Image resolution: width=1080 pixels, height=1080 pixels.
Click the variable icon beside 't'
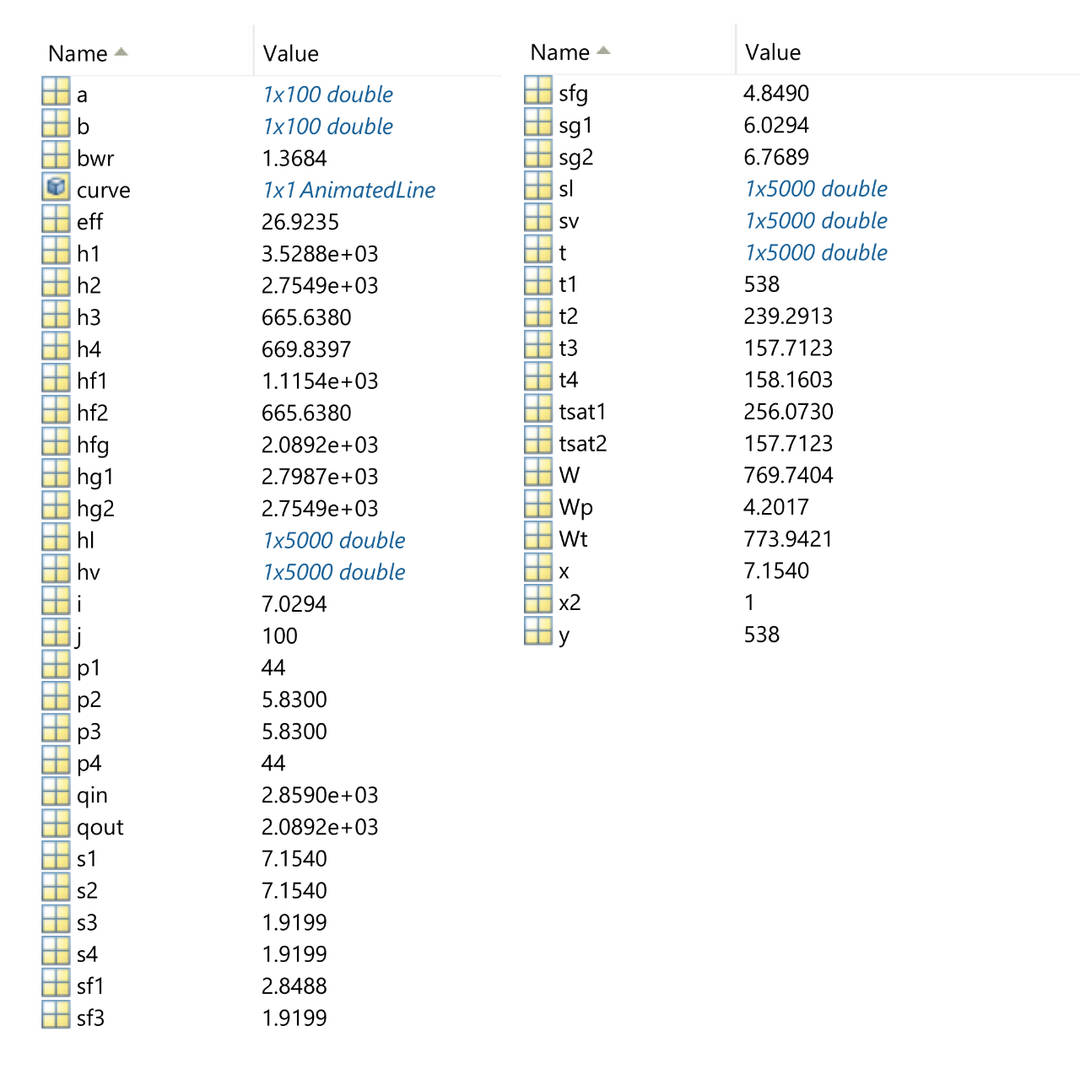click(535, 252)
